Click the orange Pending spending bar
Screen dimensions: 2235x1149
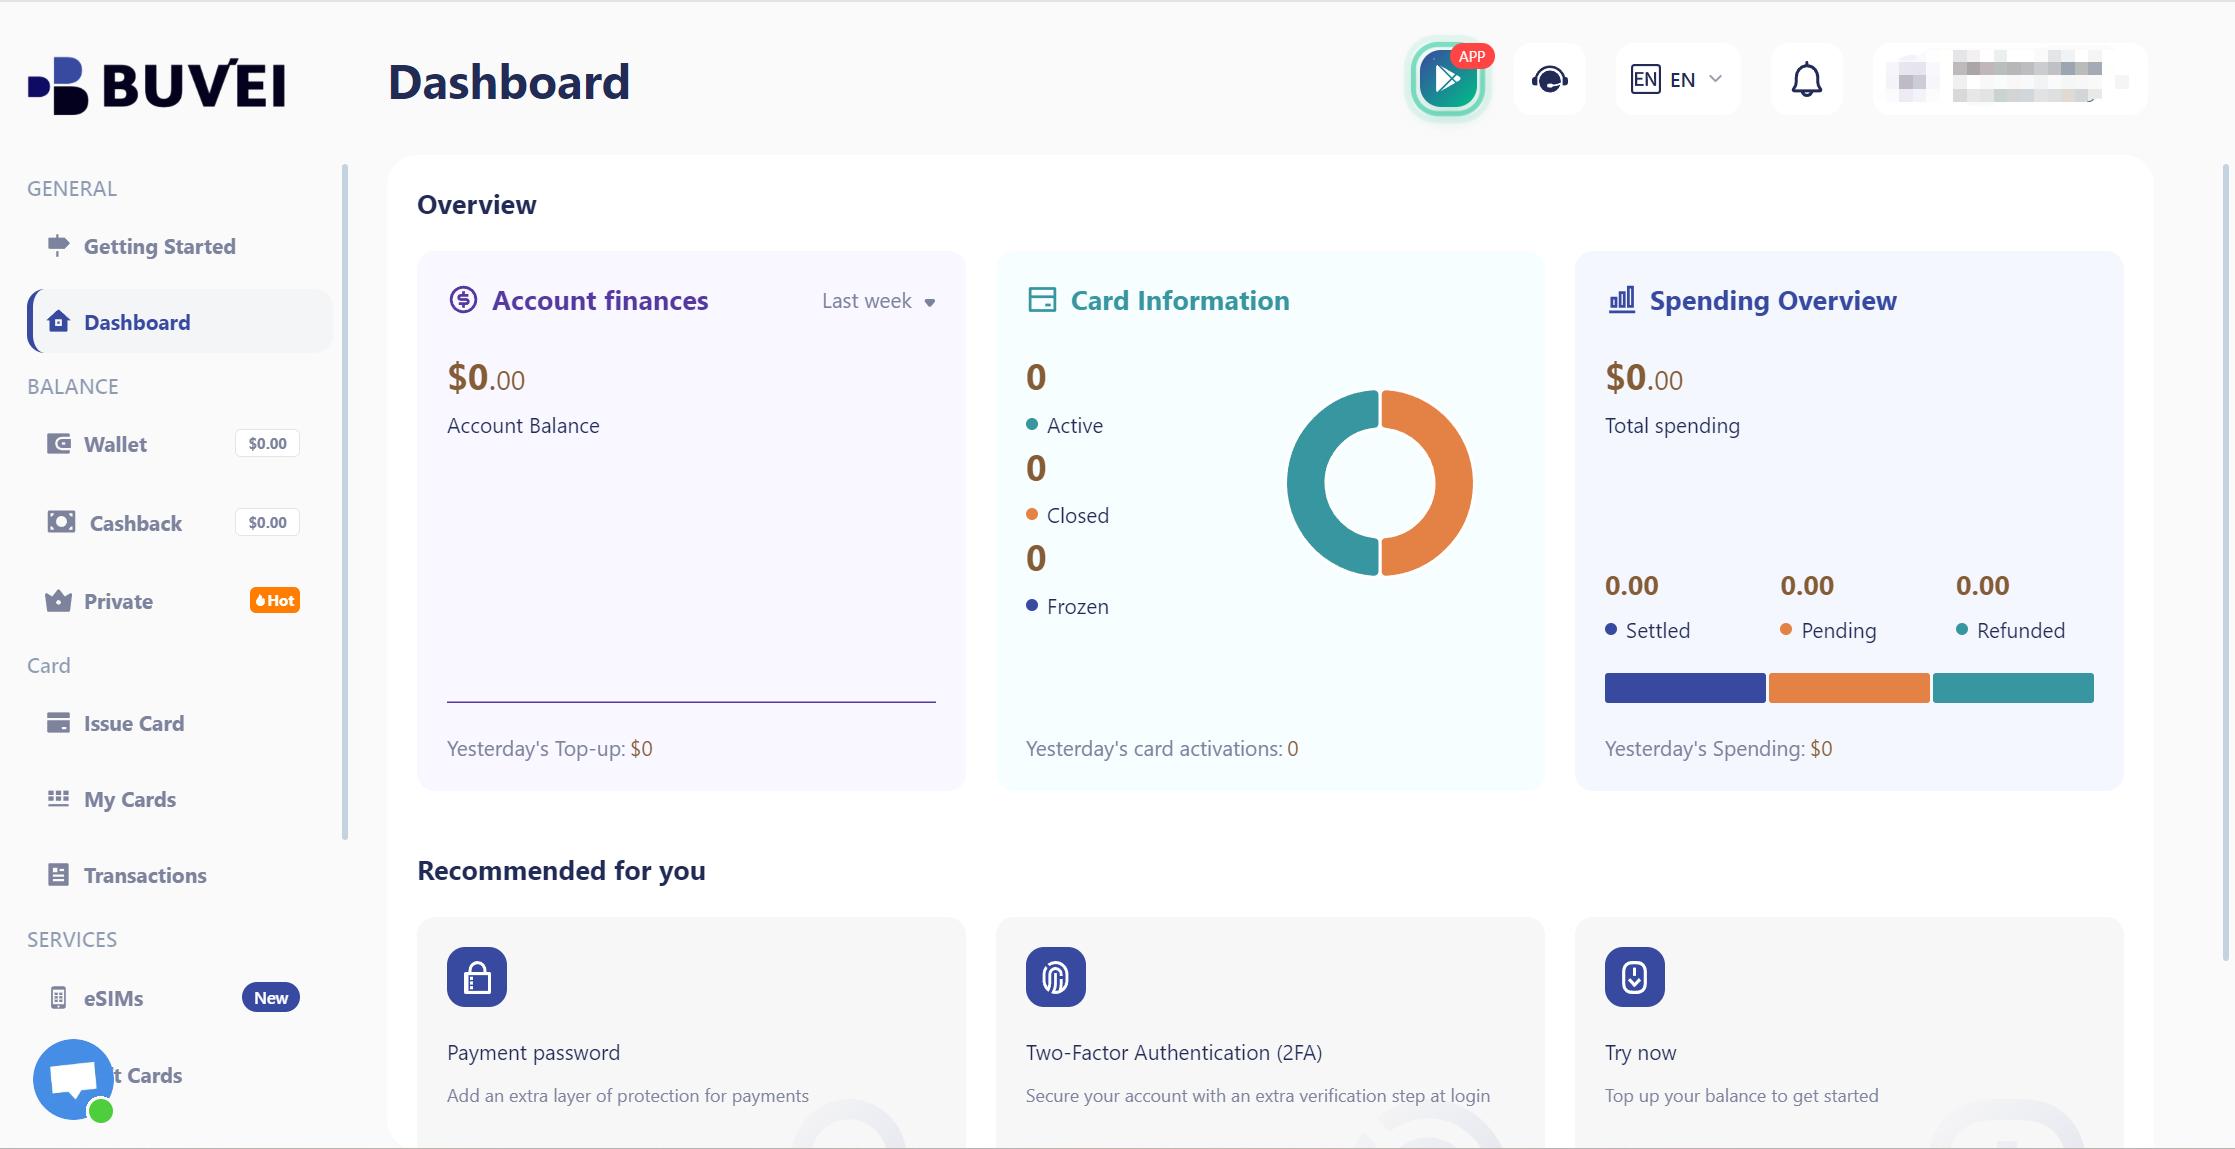click(x=1848, y=688)
